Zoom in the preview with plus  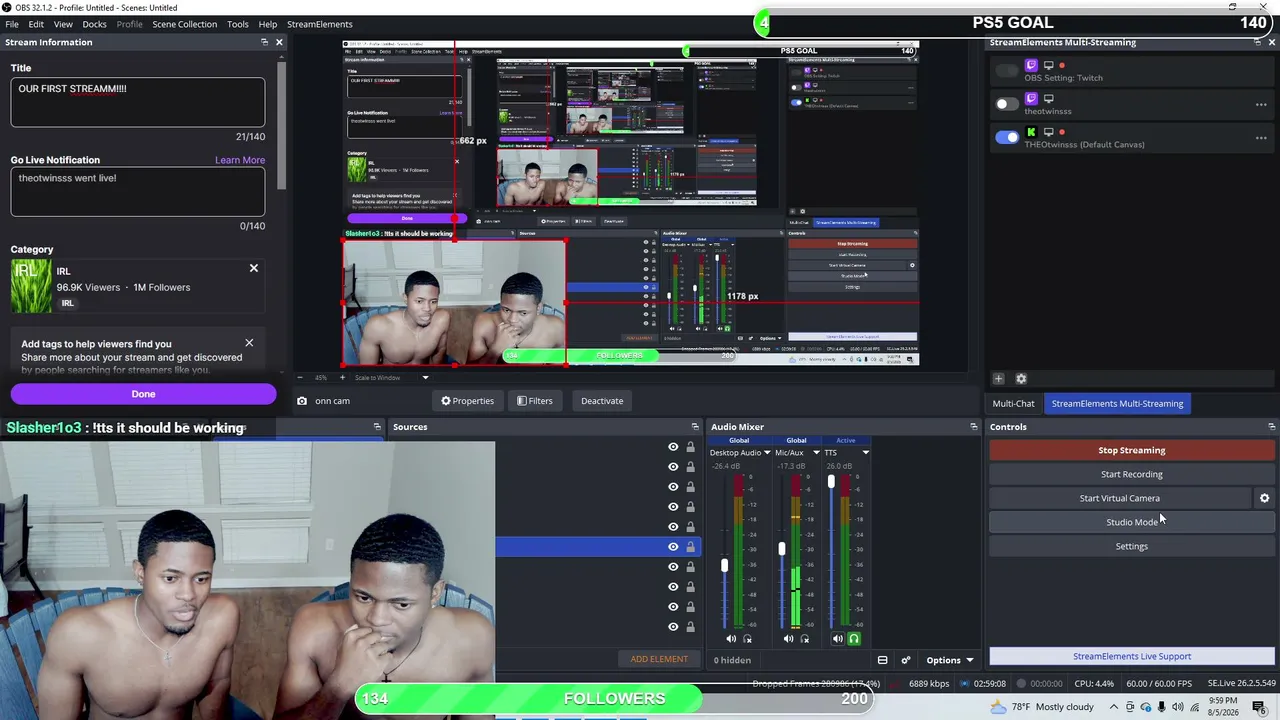coord(343,378)
